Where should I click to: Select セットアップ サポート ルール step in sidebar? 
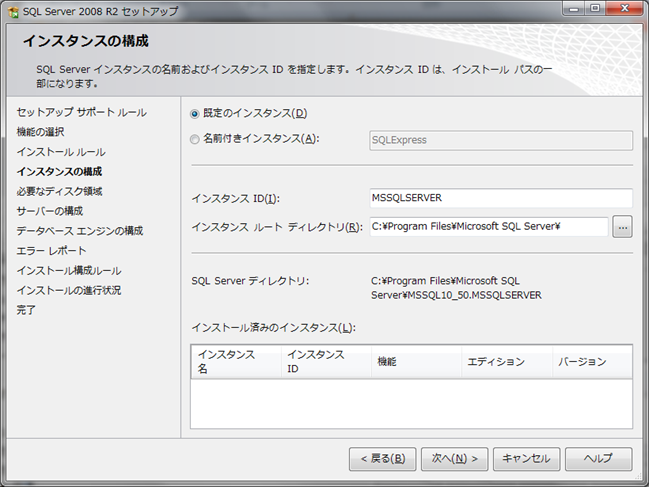(x=82, y=112)
